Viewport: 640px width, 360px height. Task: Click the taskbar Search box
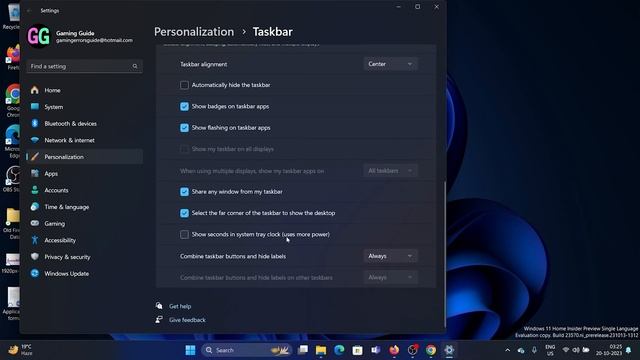pyautogui.click(x=246, y=350)
